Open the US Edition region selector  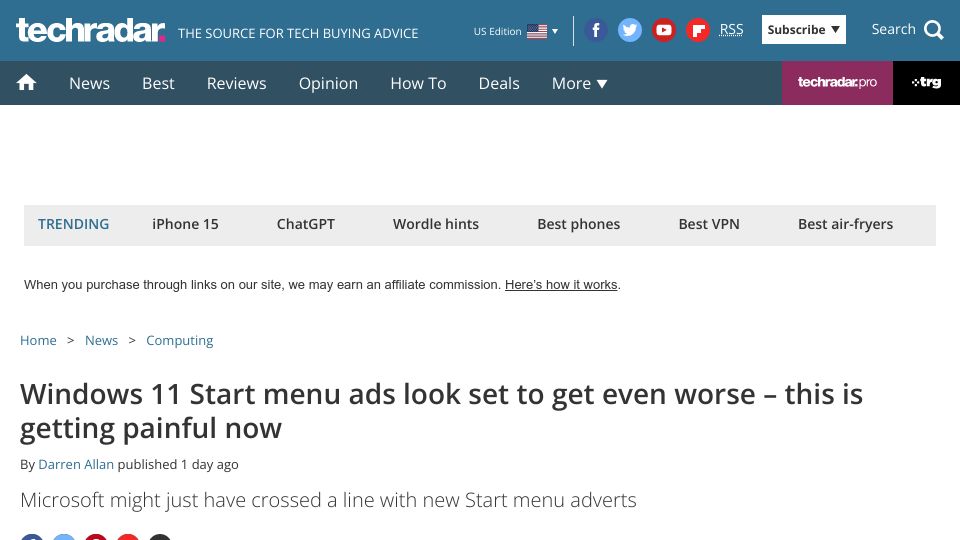click(516, 31)
